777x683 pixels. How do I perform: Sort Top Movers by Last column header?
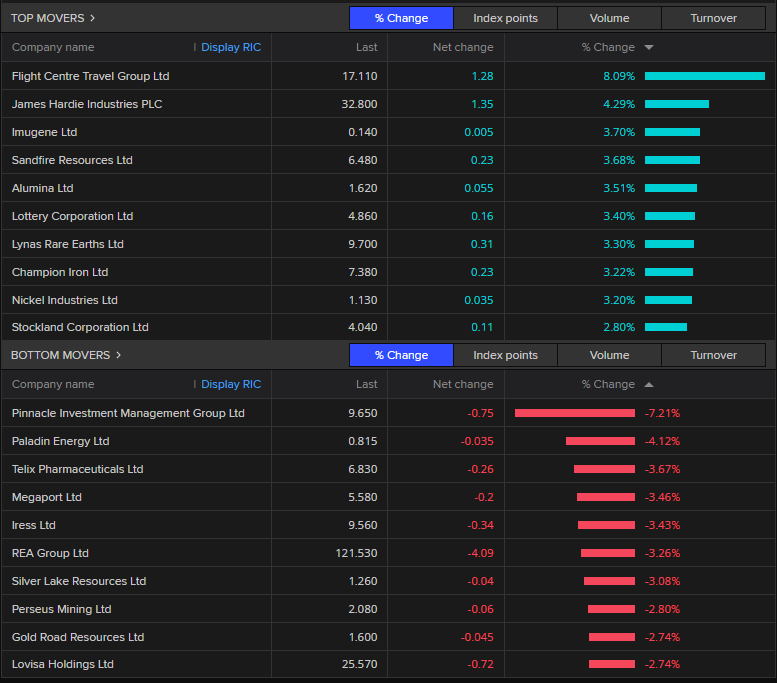367,47
